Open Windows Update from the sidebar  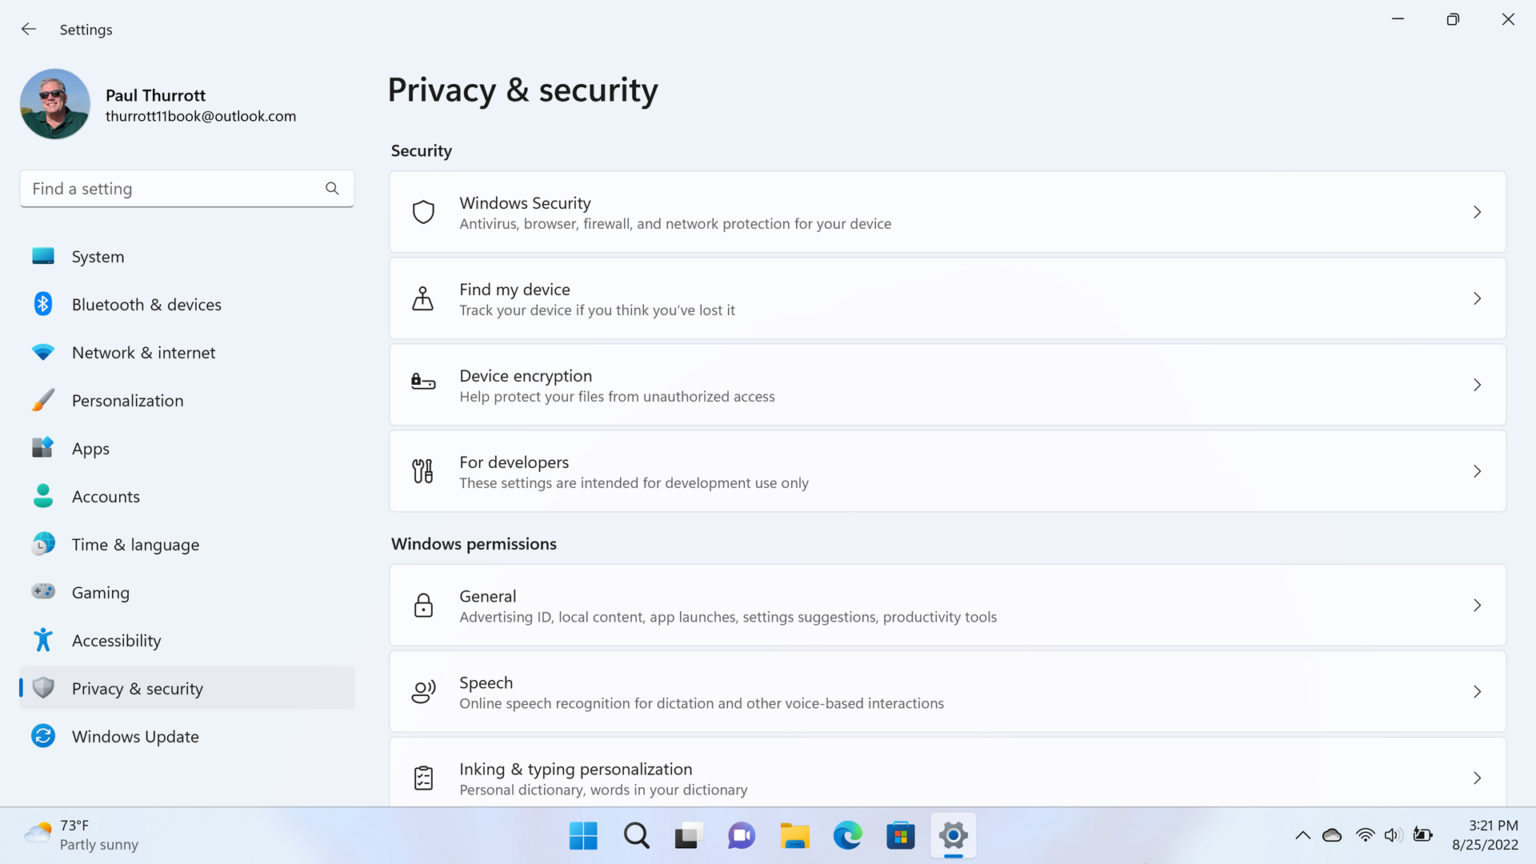coord(135,736)
